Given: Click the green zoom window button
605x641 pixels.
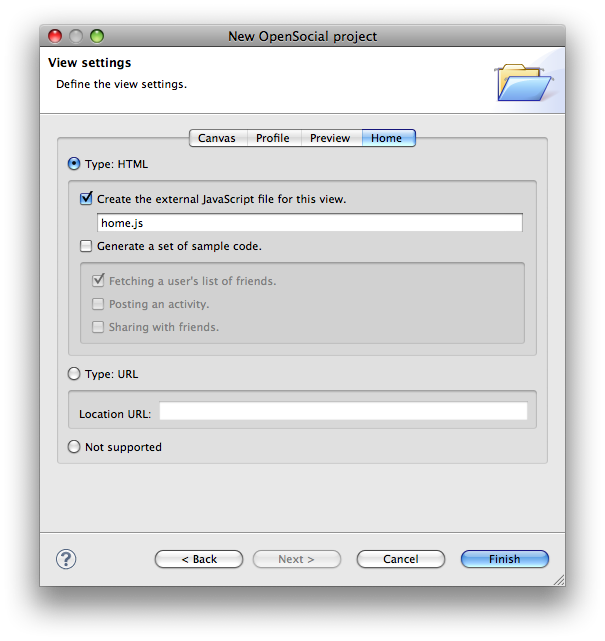Looking at the screenshot, I should [97, 36].
